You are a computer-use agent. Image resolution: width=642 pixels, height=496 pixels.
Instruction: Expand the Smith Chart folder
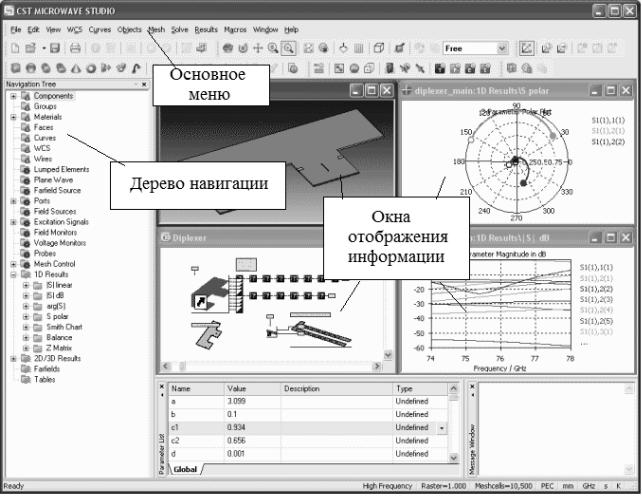(x=26, y=327)
